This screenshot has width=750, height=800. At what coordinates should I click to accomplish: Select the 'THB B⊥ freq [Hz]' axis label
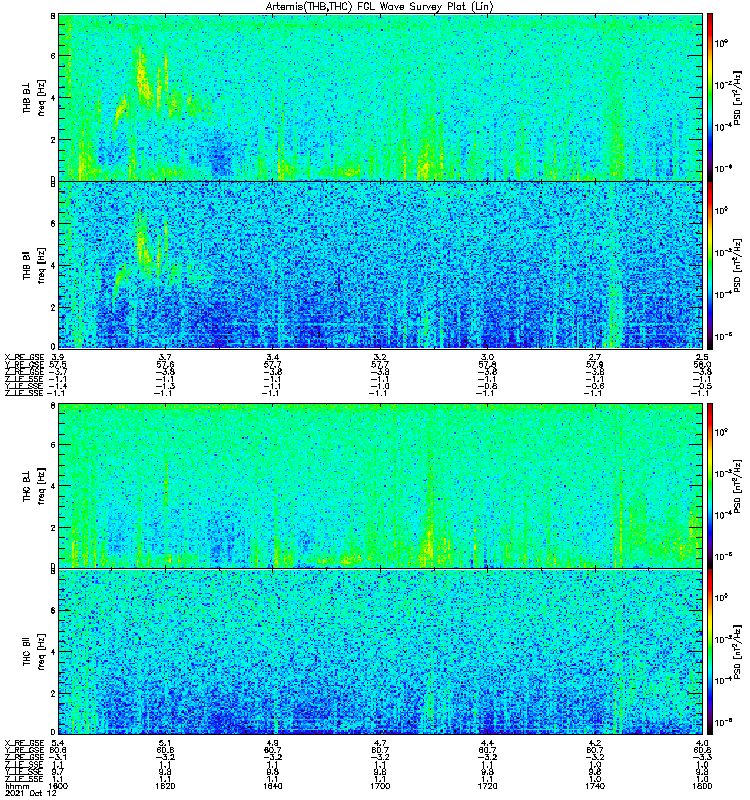[34, 98]
